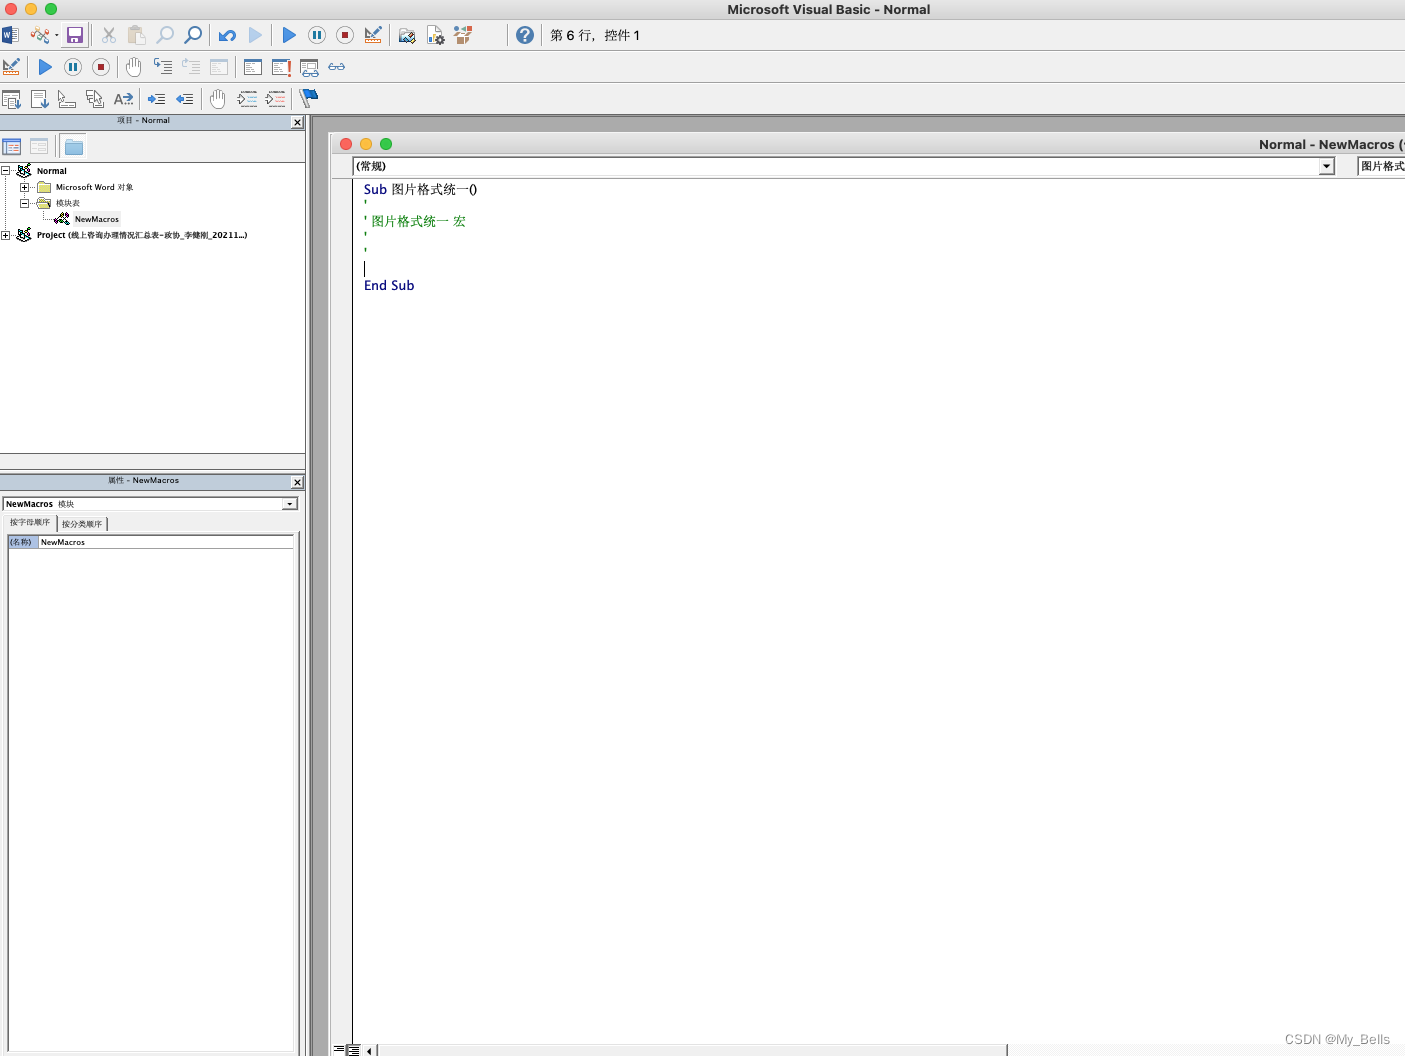Switch to the 按字母序 tab
The width and height of the screenshot is (1405, 1056).
[30, 523]
